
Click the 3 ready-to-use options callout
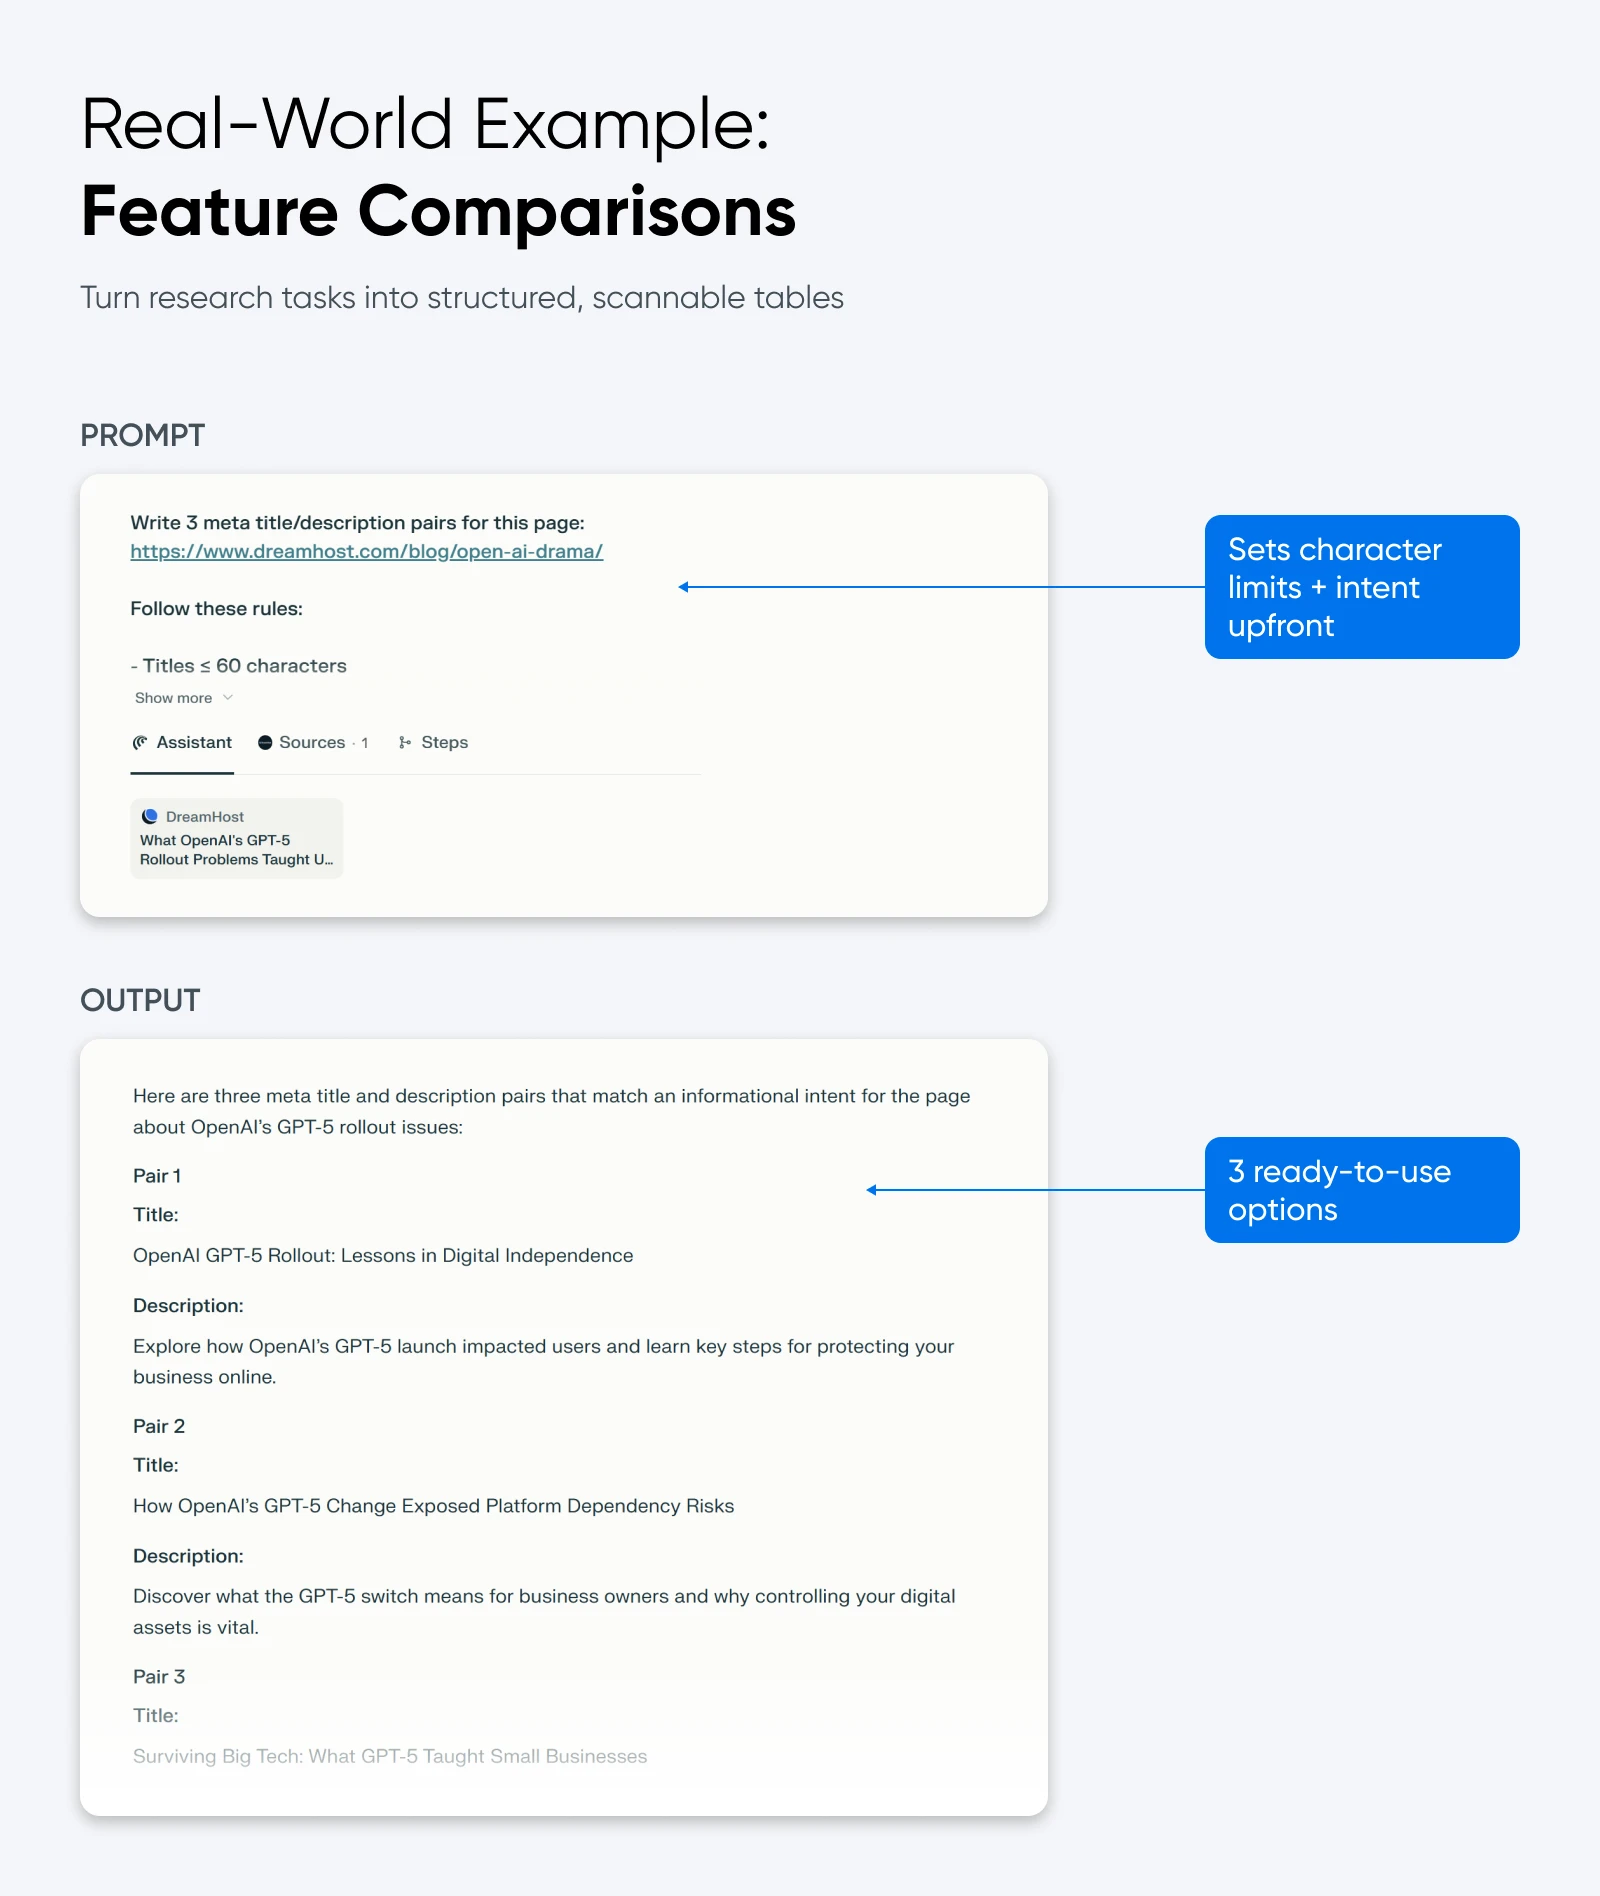[x=1361, y=1190]
